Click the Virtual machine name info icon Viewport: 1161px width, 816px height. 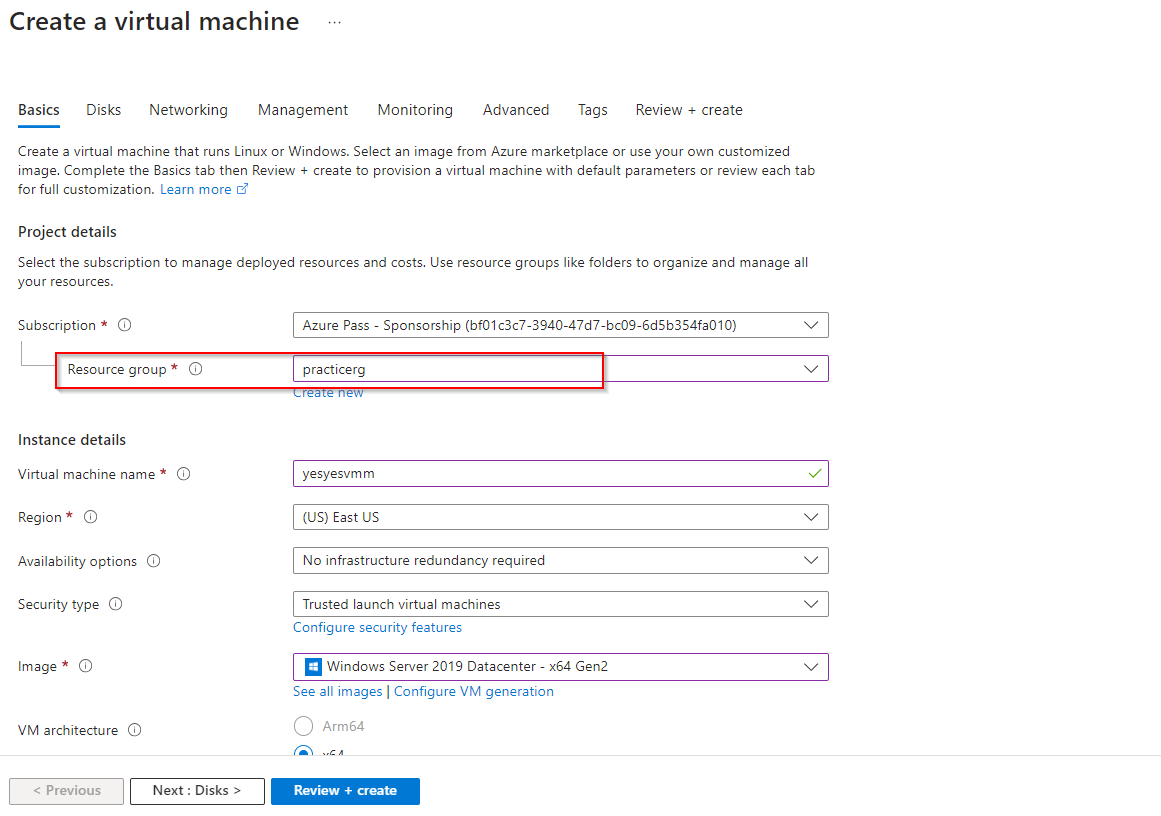(184, 474)
